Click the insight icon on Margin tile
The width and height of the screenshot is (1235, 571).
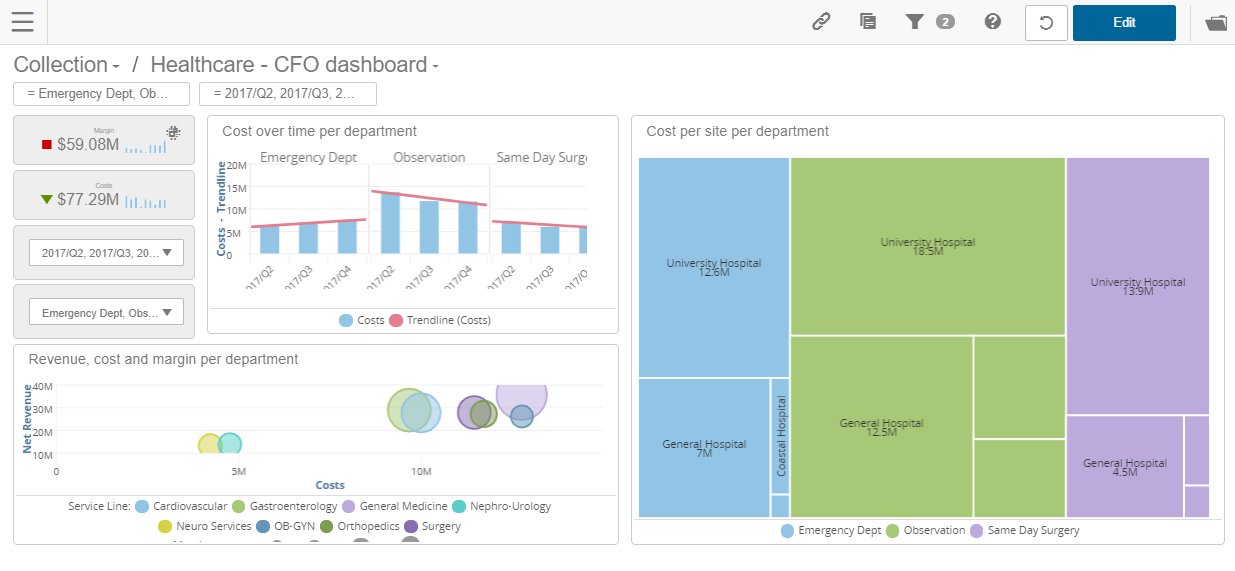tap(173, 133)
